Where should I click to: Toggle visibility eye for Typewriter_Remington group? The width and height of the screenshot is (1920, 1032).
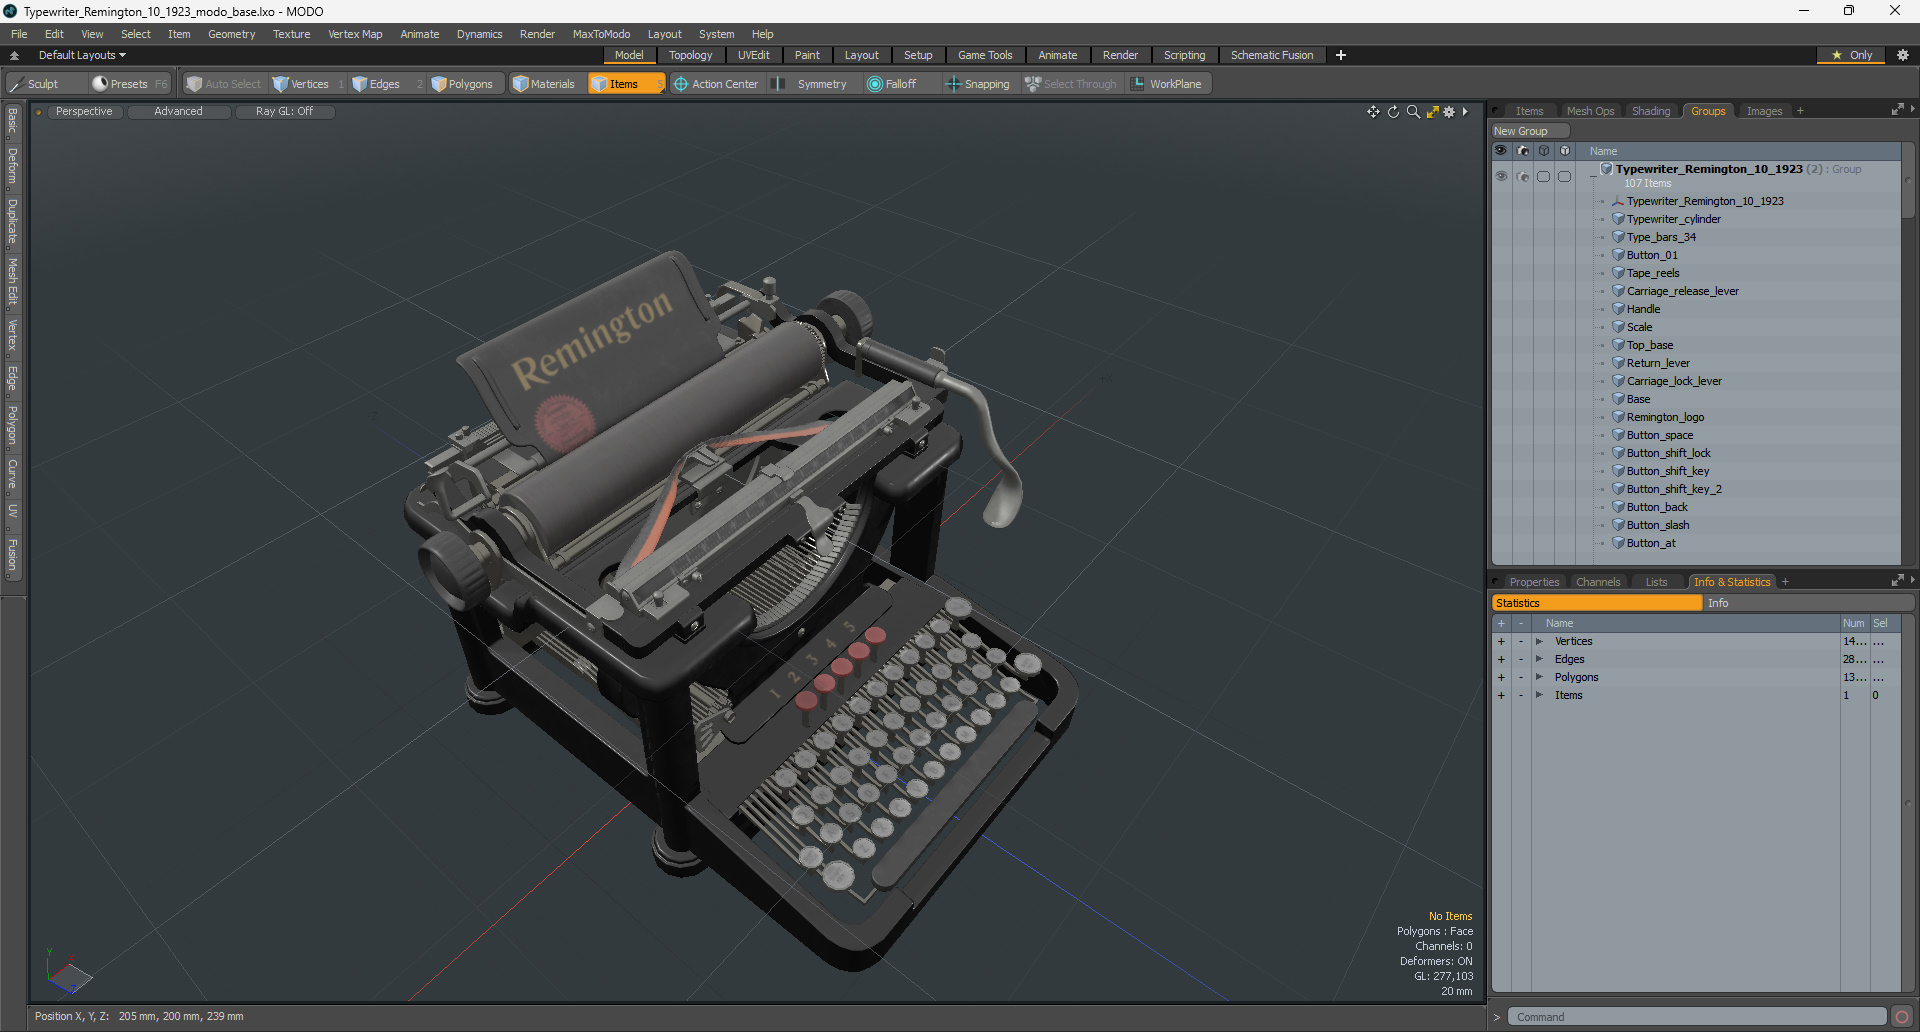tap(1501, 176)
